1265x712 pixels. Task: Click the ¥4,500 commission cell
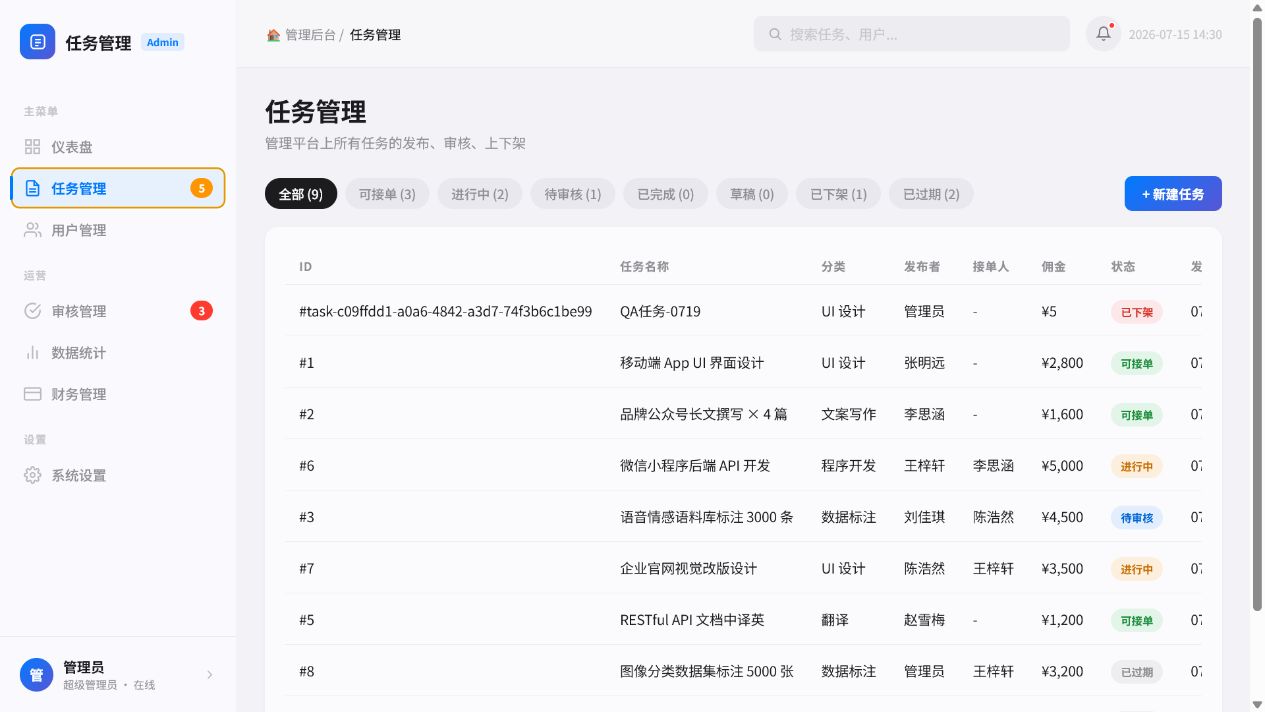[x=1062, y=517]
